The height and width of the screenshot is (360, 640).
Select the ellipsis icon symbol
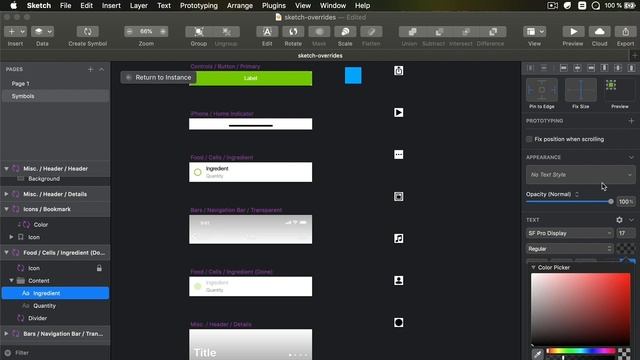click(x=399, y=155)
